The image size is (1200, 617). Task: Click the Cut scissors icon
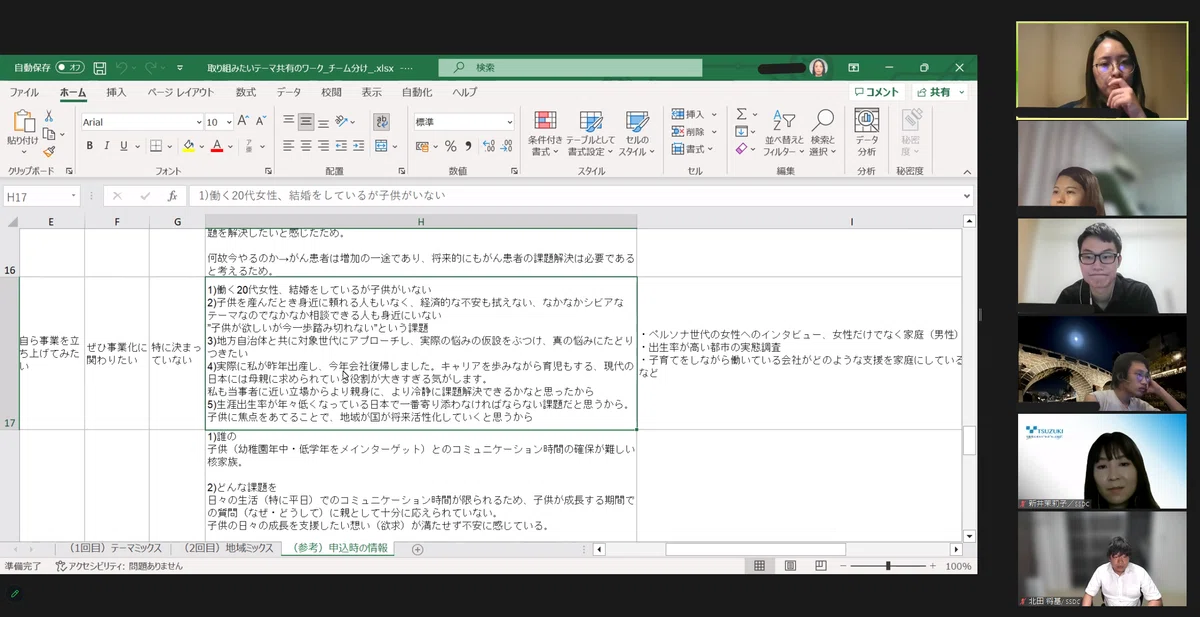(48, 117)
